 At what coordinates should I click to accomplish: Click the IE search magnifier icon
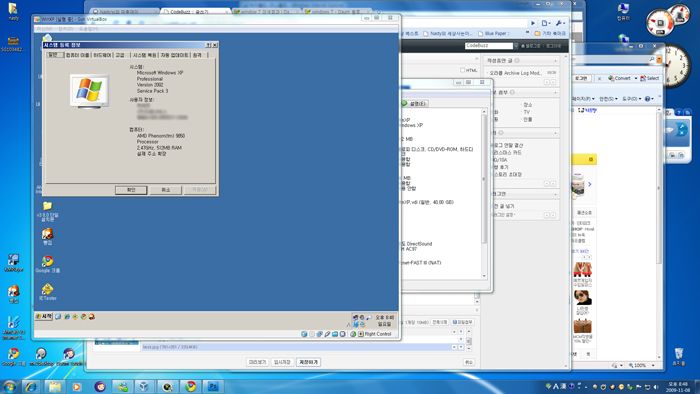click(652, 59)
